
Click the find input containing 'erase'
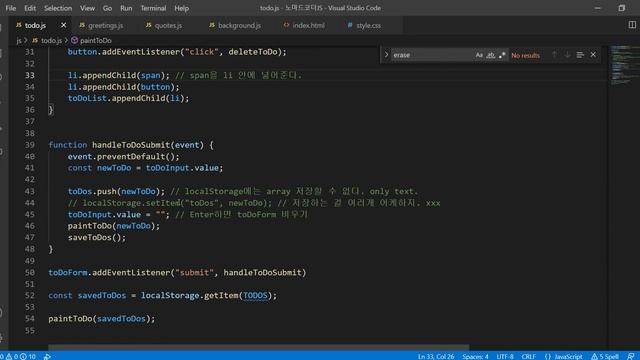tap(433, 55)
